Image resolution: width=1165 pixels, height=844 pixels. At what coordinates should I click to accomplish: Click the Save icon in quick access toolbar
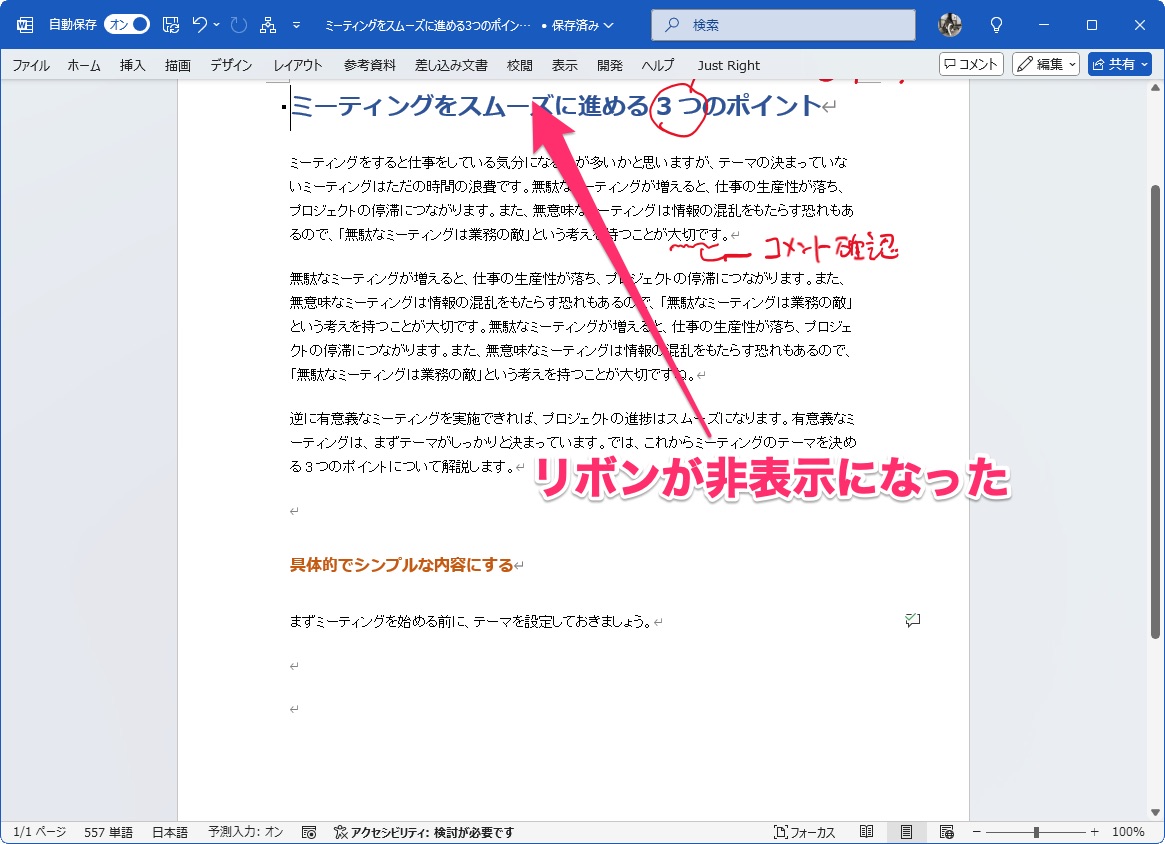(x=170, y=24)
